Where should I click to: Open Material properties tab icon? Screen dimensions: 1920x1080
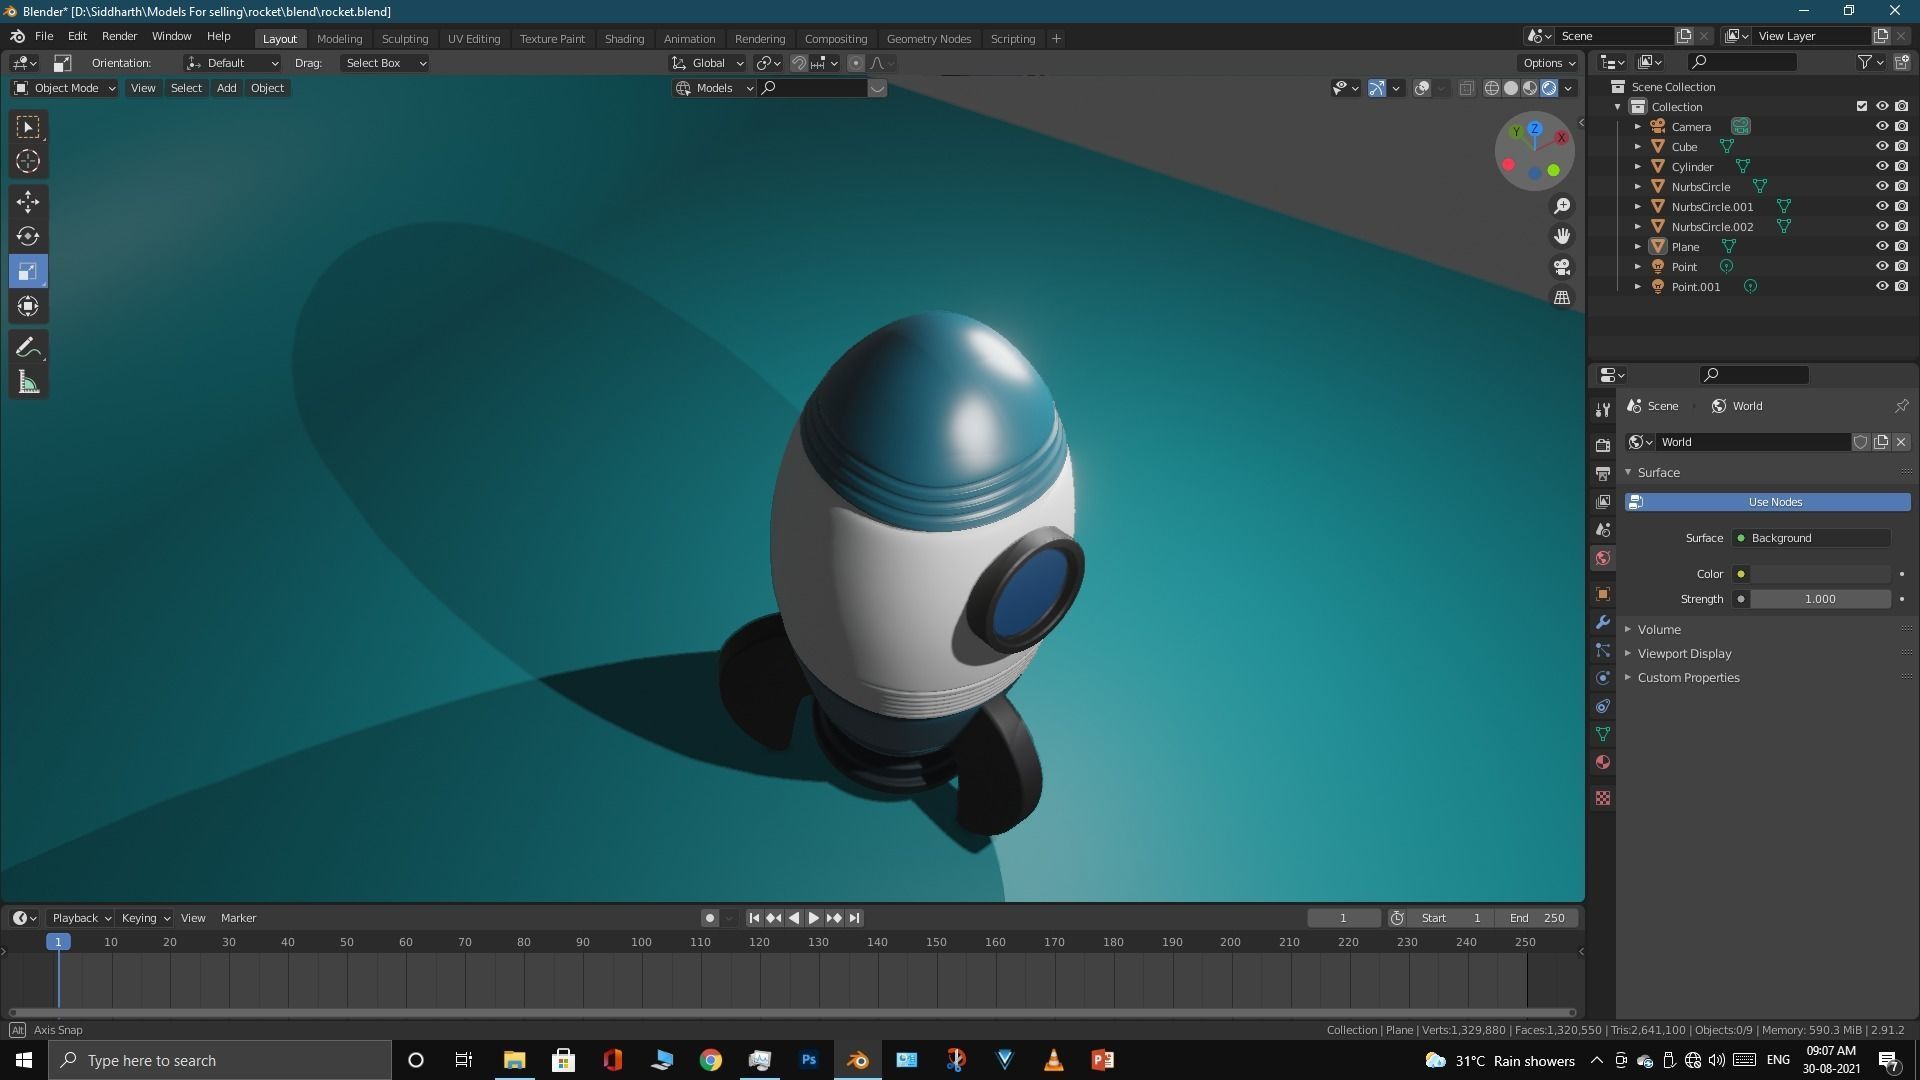[1603, 763]
